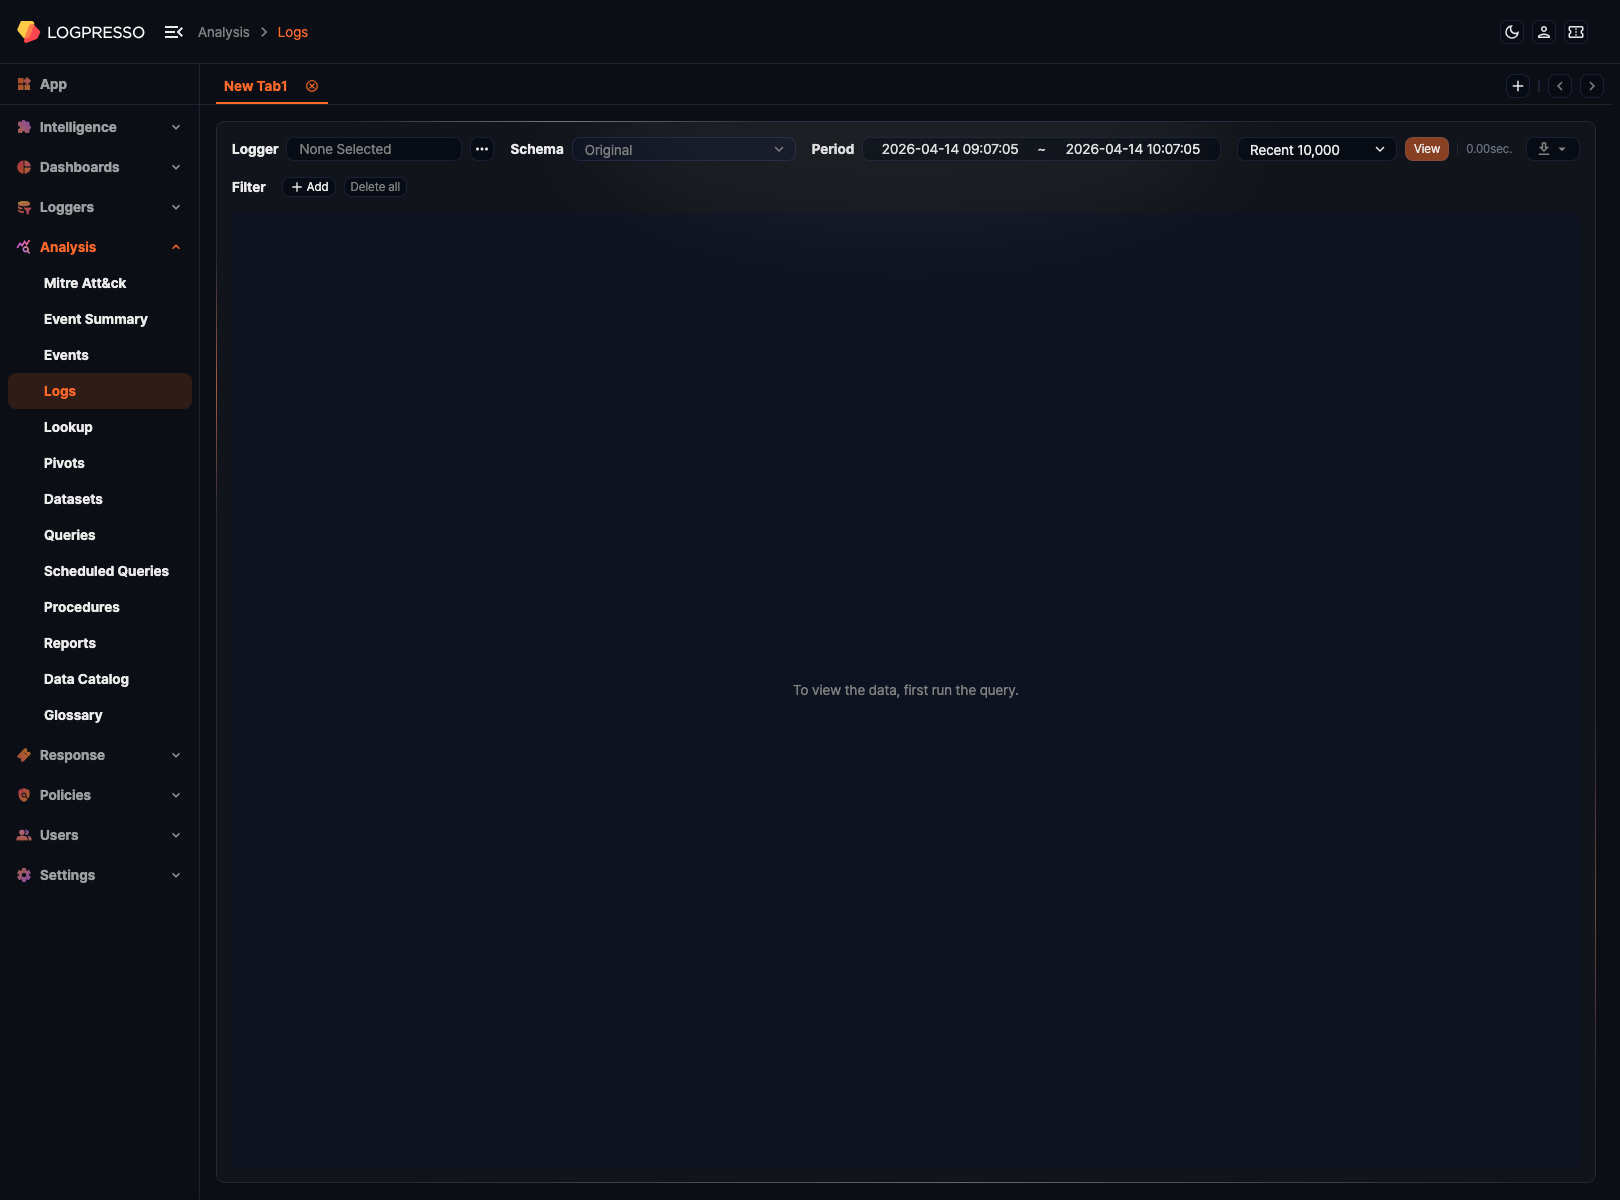
Task: Open the Recent 10,000 dropdown
Action: (1316, 149)
